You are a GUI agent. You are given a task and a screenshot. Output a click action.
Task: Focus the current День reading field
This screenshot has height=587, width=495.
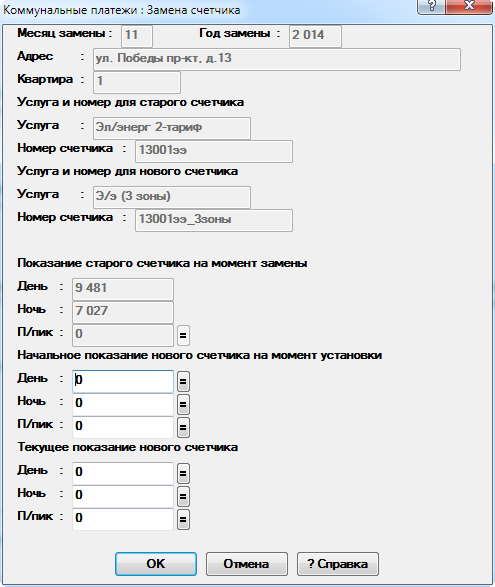click(x=123, y=473)
